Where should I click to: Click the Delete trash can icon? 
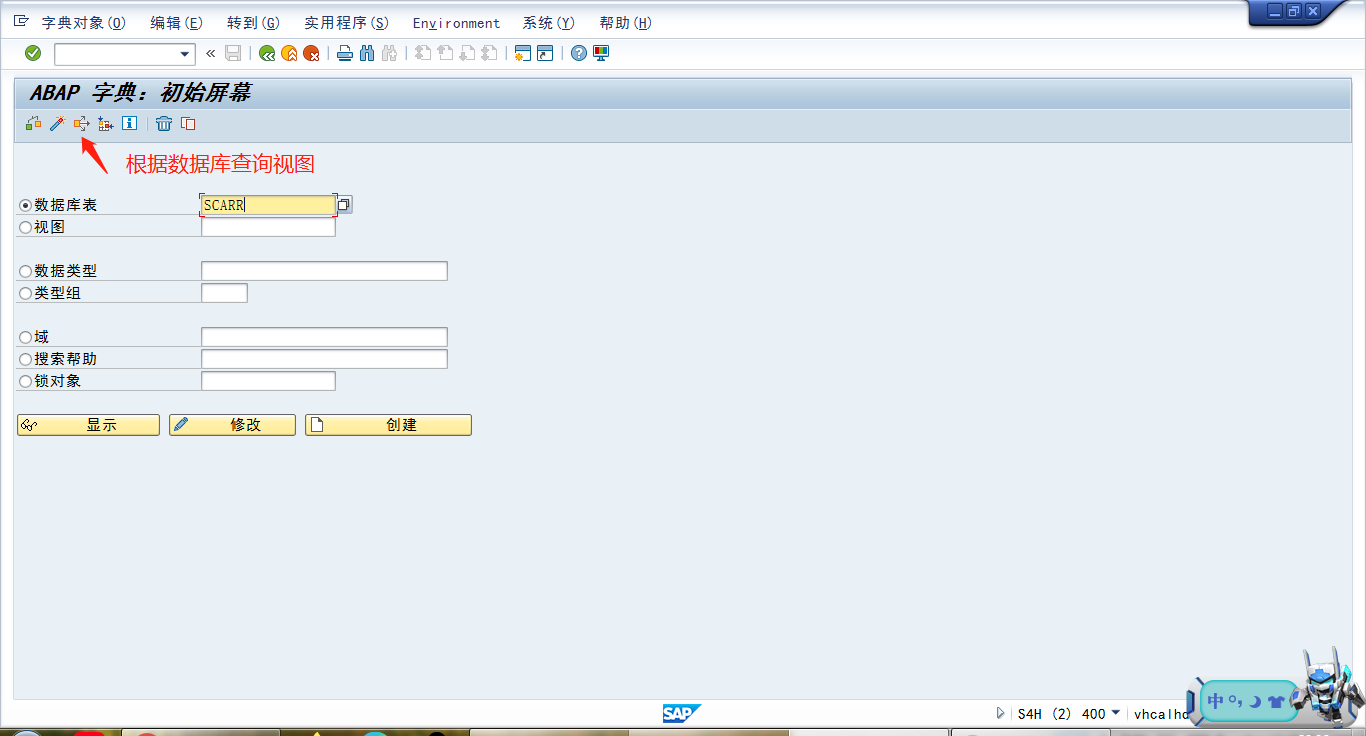click(164, 124)
